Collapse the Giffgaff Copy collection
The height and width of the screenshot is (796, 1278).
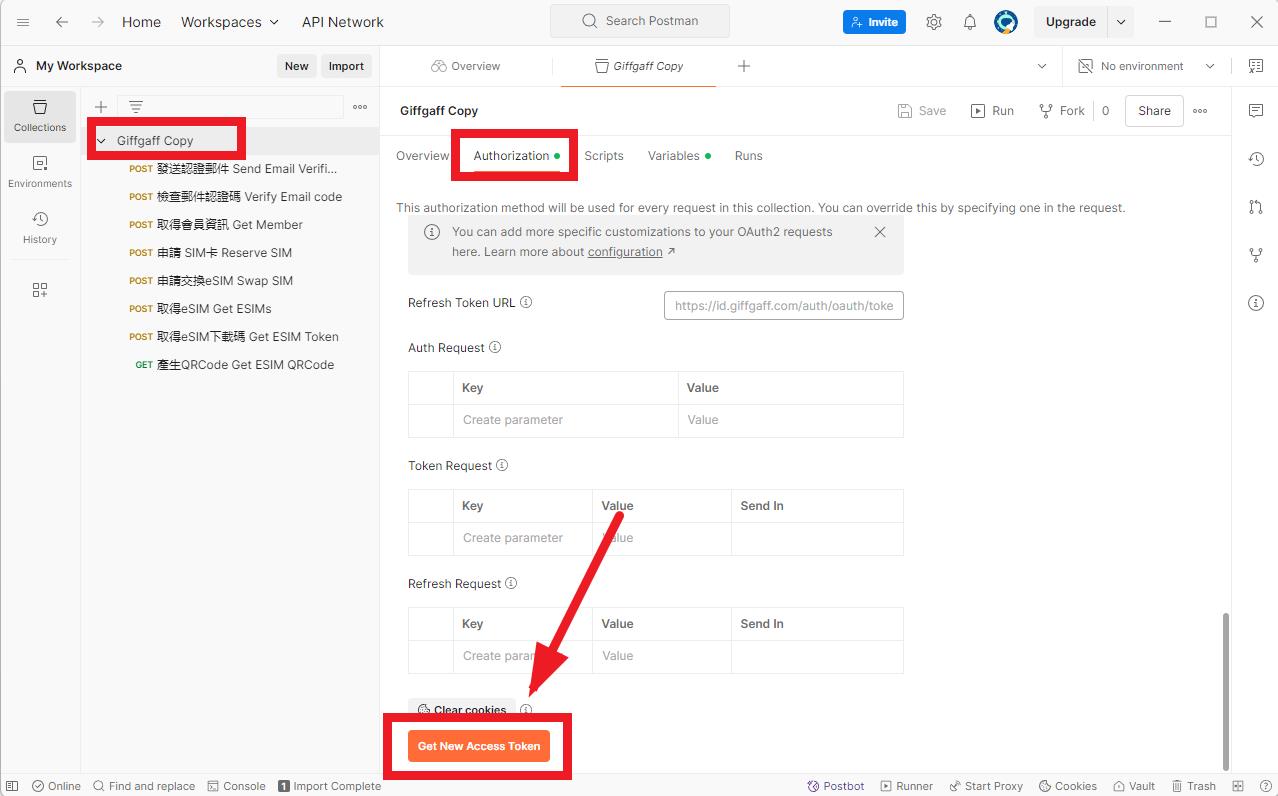point(101,141)
